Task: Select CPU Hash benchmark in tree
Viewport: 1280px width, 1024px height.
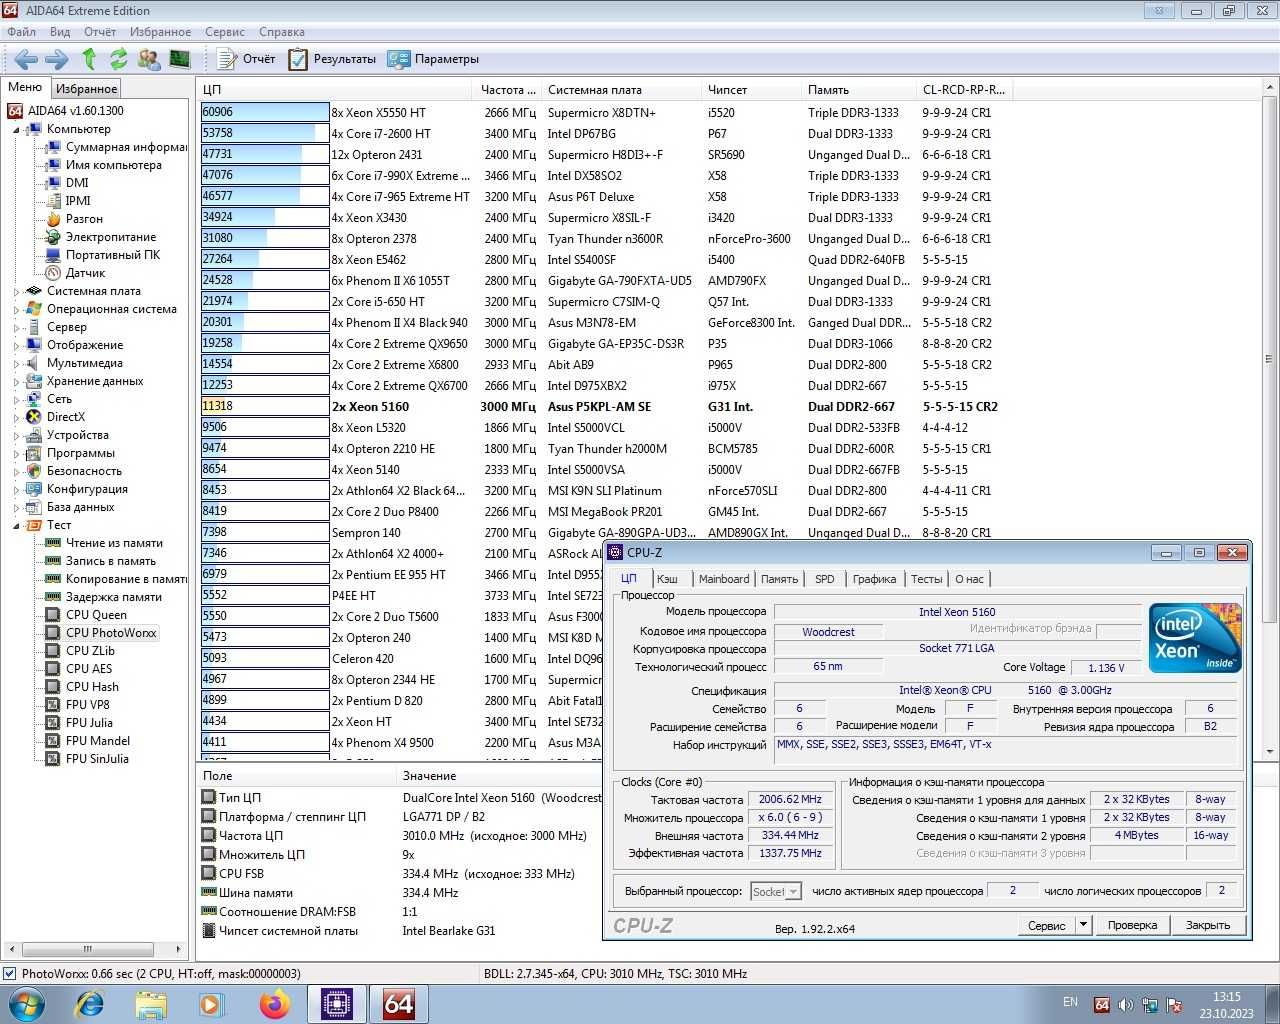Action: tap(92, 687)
